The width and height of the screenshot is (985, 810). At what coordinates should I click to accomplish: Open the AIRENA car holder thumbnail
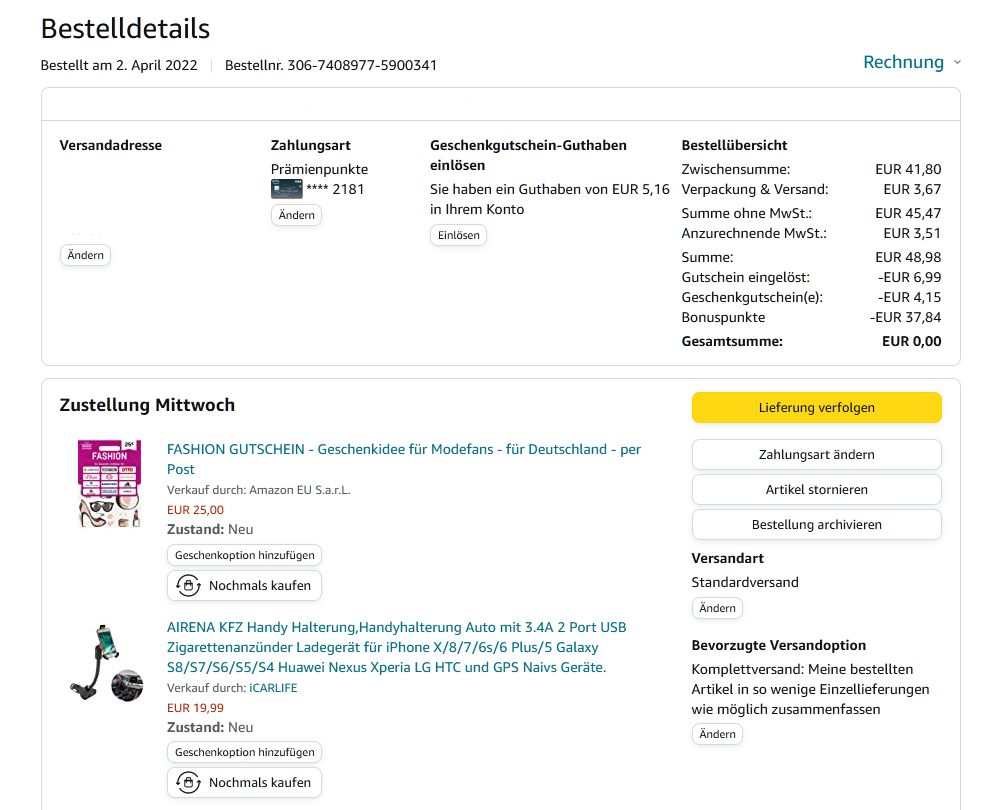(x=110, y=660)
